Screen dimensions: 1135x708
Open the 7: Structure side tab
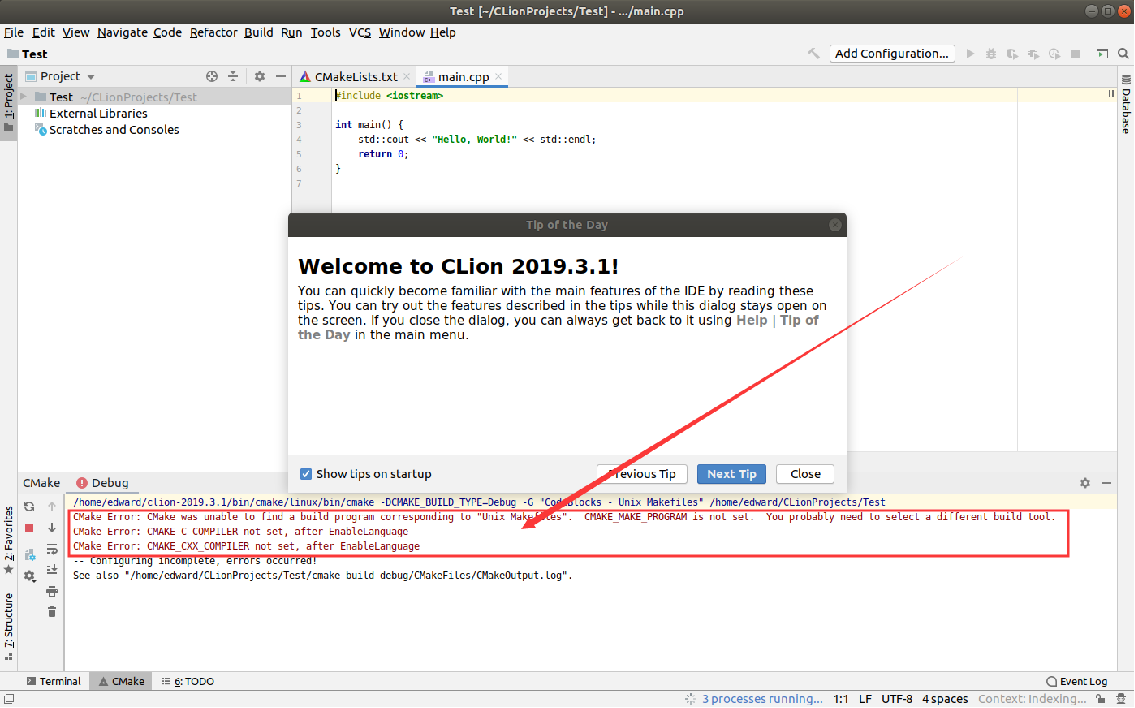click(x=9, y=626)
